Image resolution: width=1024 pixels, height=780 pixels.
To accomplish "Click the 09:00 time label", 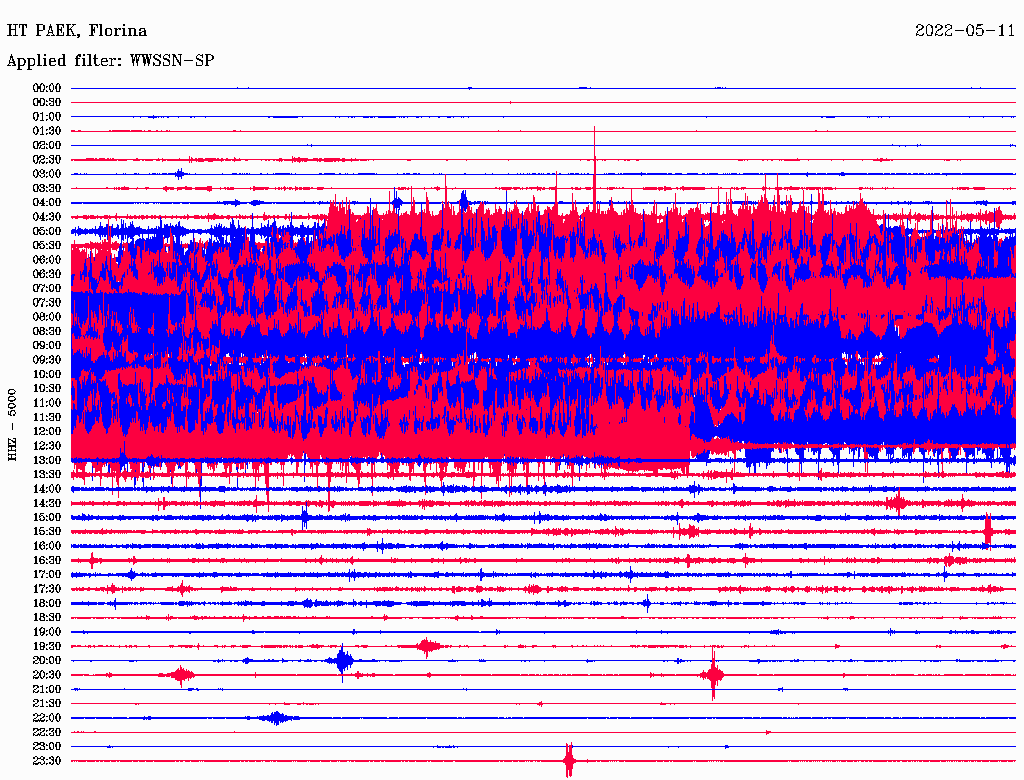I will point(47,346).
